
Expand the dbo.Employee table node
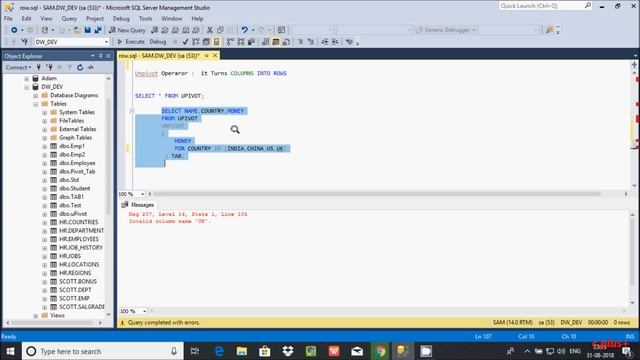[44, 163]
